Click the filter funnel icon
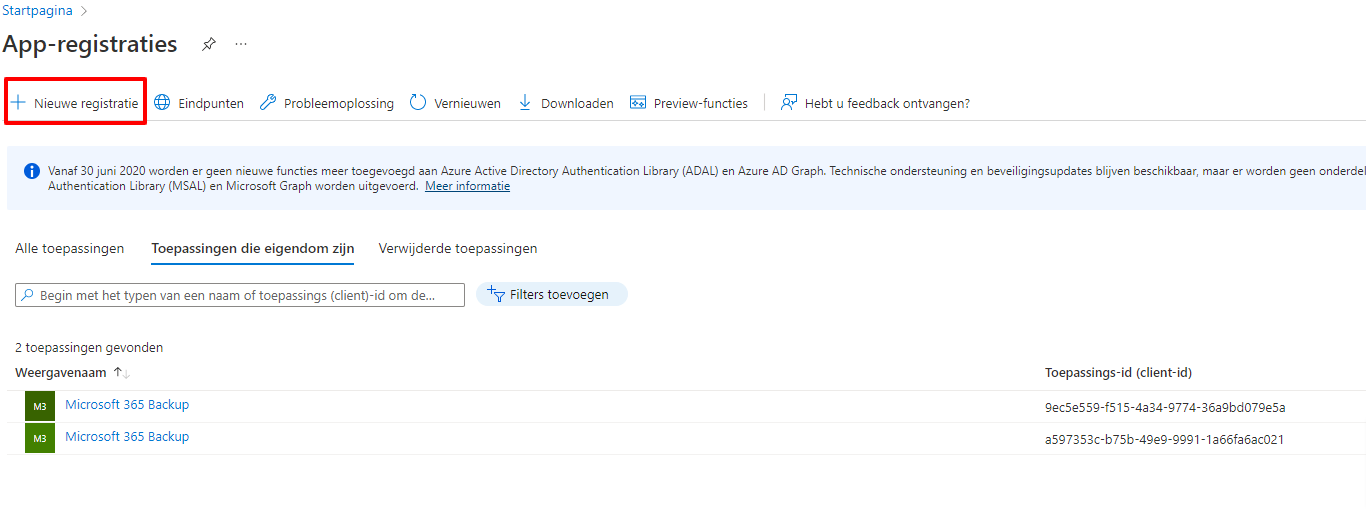 (x=495, y=293)
